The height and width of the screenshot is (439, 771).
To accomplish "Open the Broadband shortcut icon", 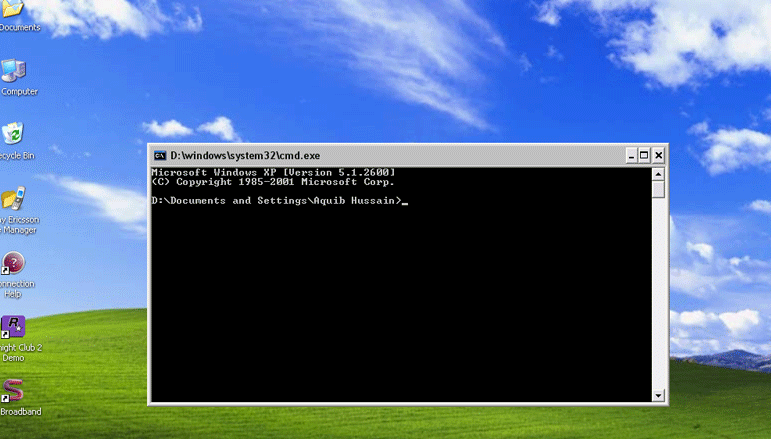I will click(13, 391).
